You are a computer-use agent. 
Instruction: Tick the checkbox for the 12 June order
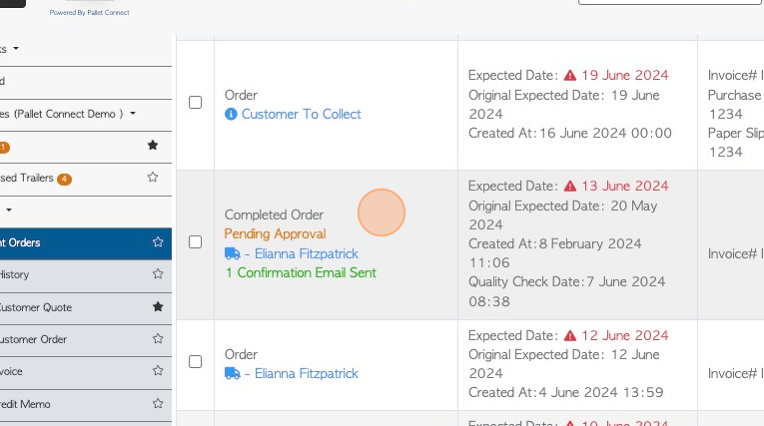tap(195, 362)
